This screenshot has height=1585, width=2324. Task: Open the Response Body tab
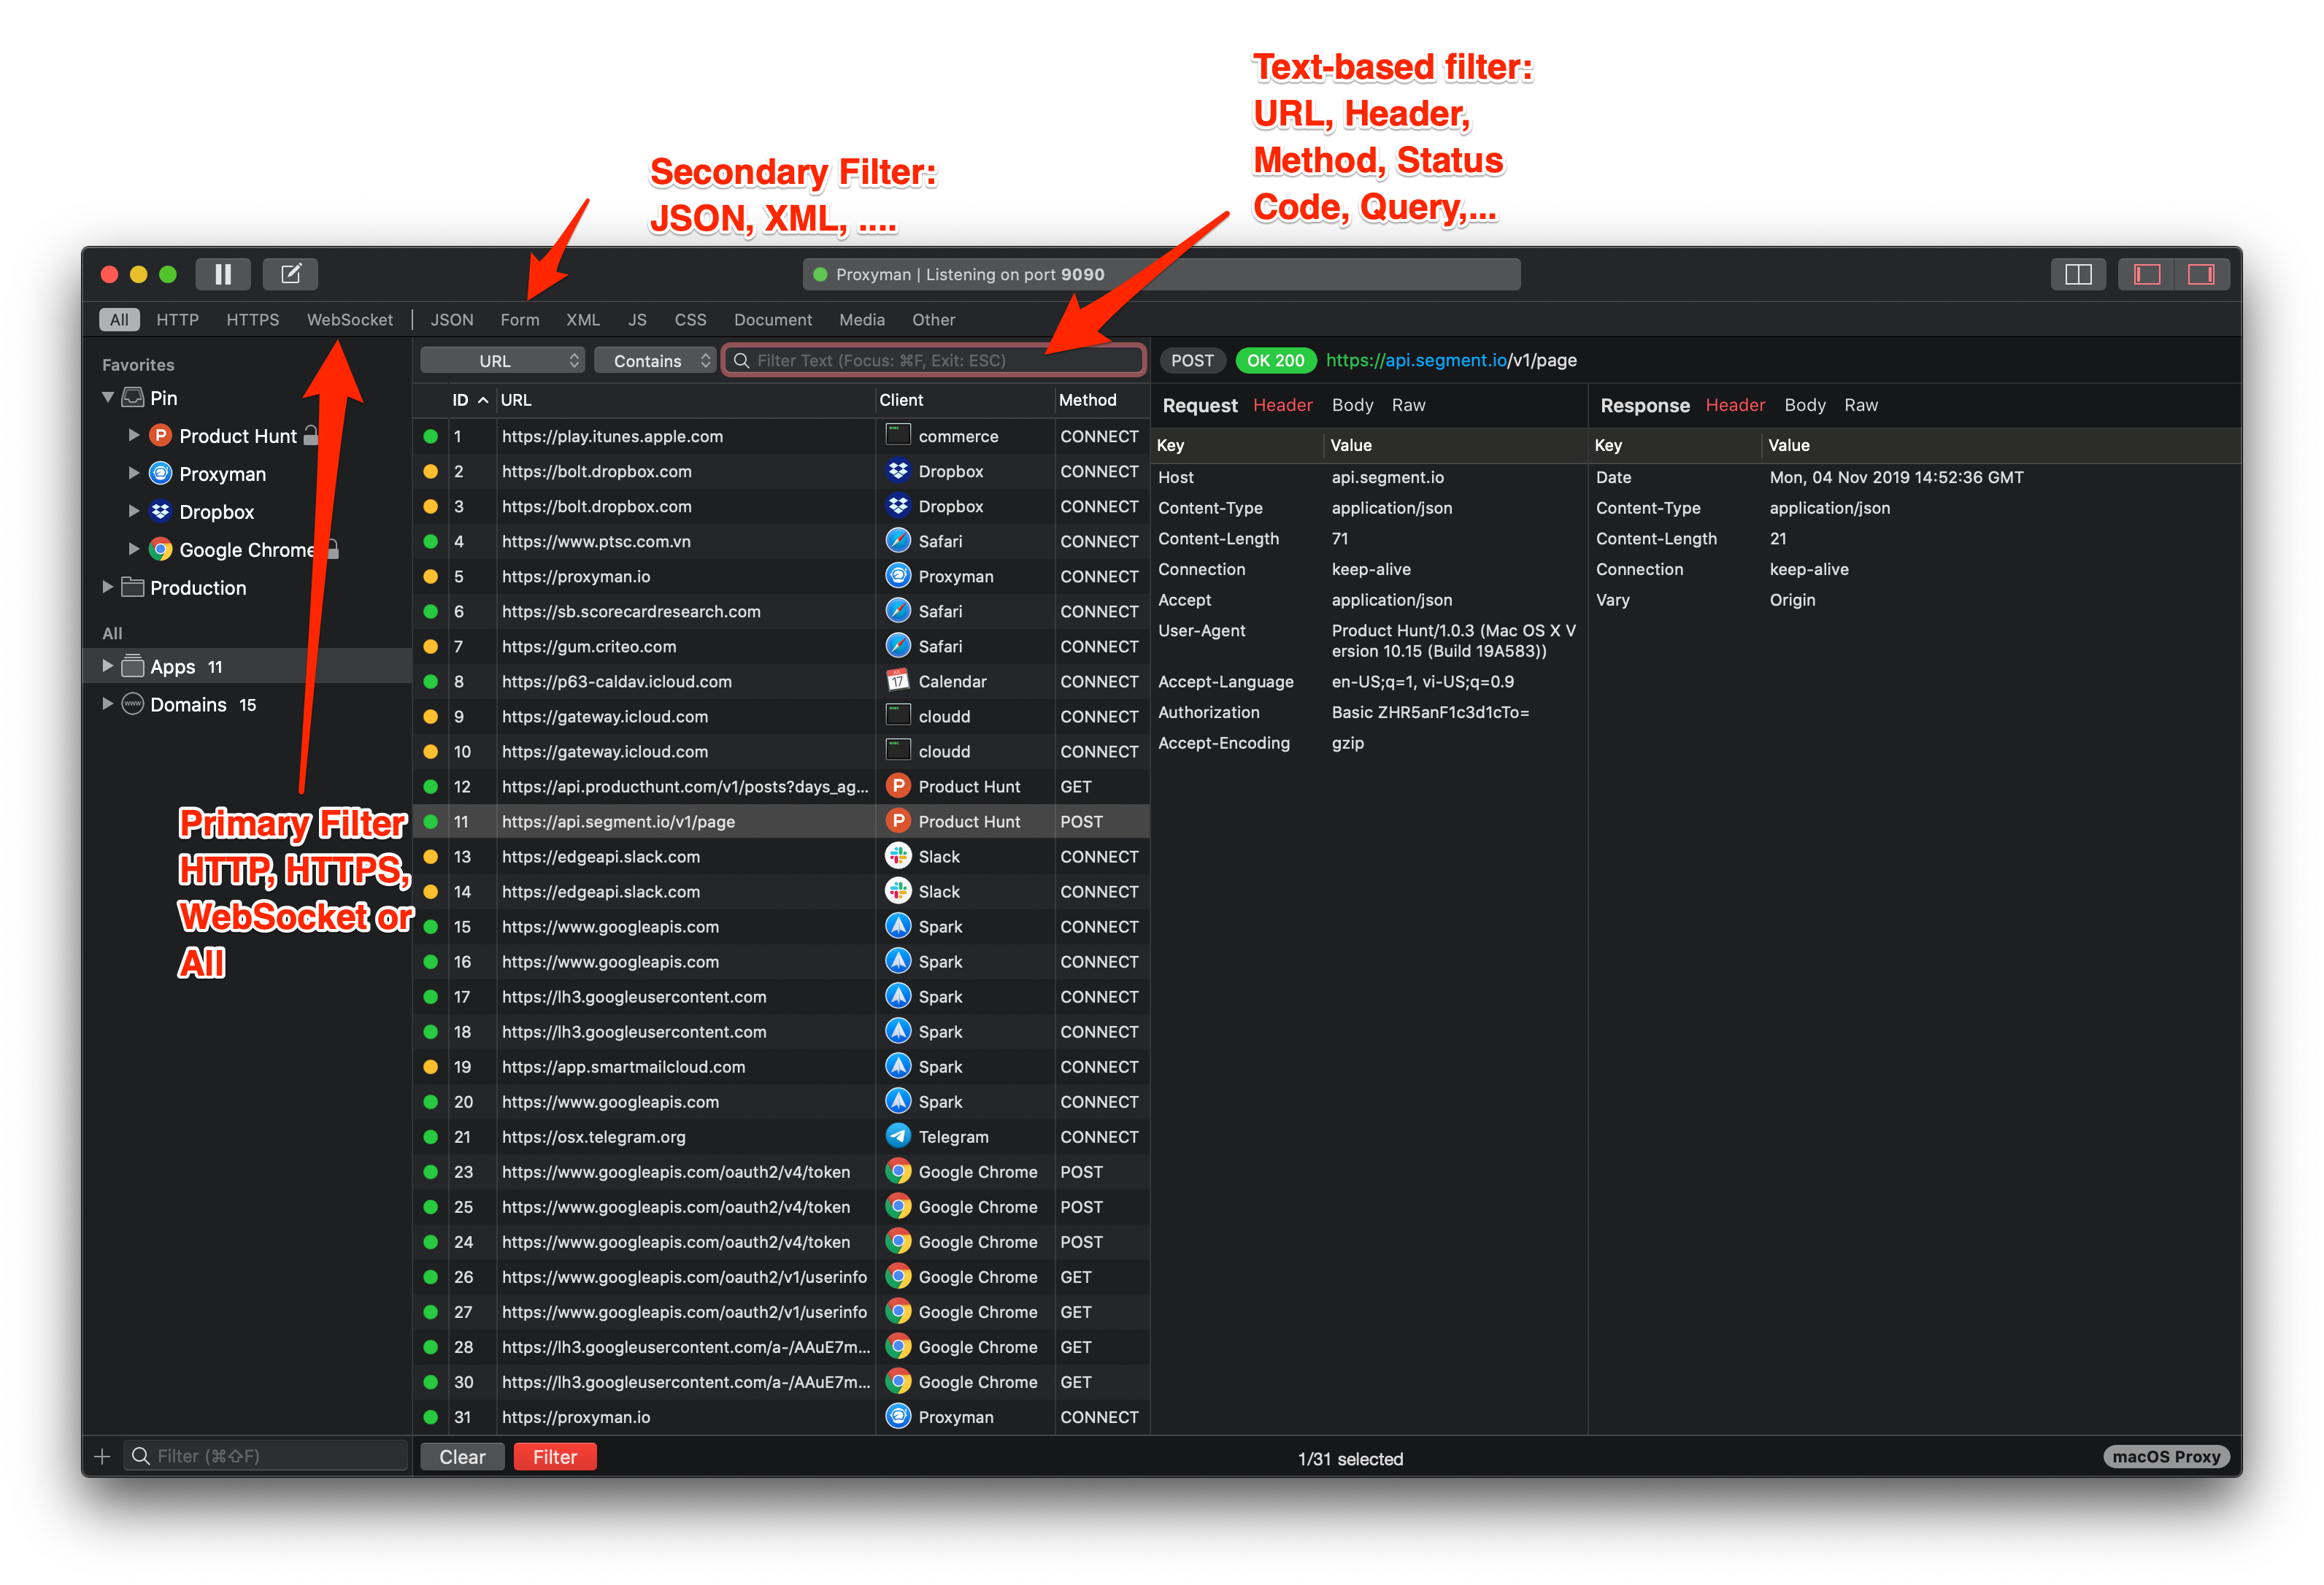(x=1804, y=405)
